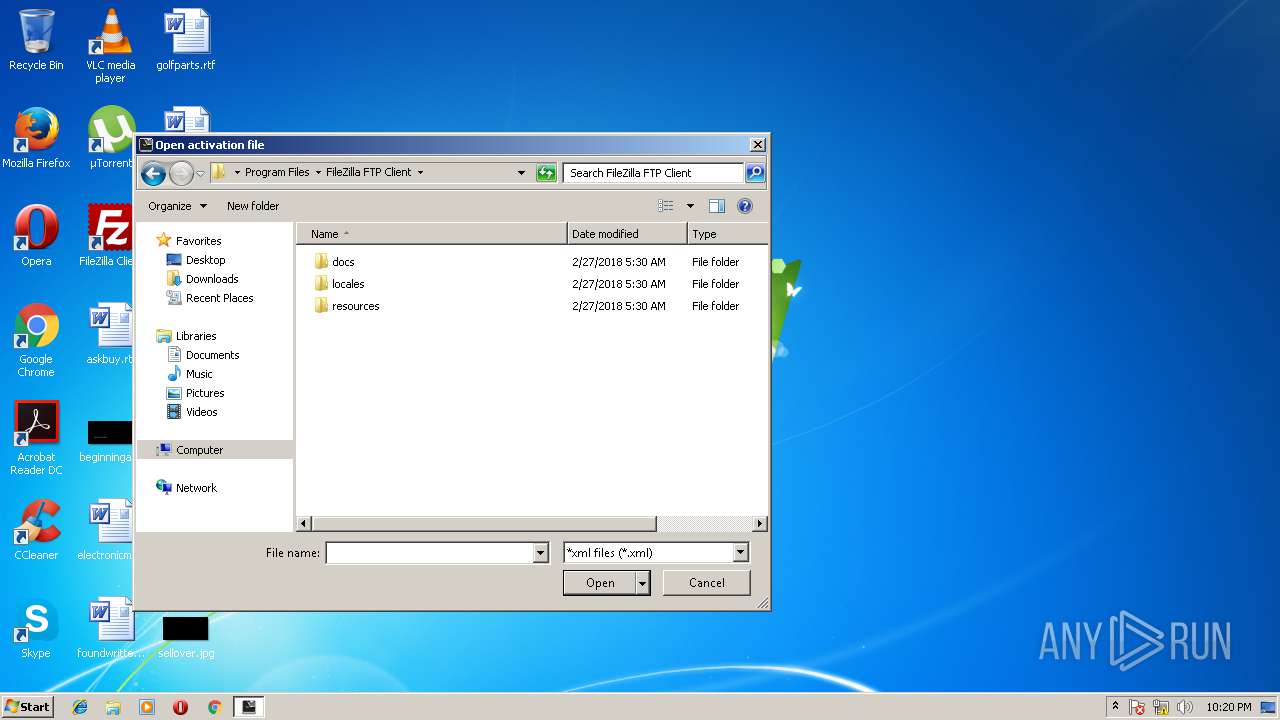Sort by the Name column header
Viewport: 1280px width, 720px height.
pos(432,234)
